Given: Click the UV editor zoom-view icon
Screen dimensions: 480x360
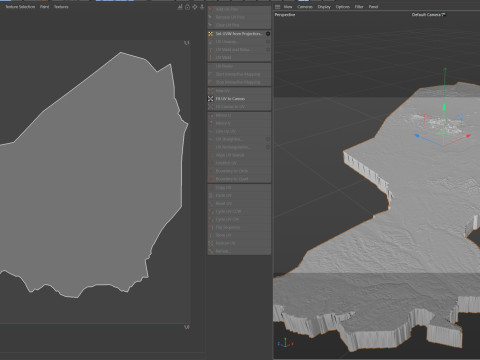Looking at the screenshot, I should click(x=202, y=7).
